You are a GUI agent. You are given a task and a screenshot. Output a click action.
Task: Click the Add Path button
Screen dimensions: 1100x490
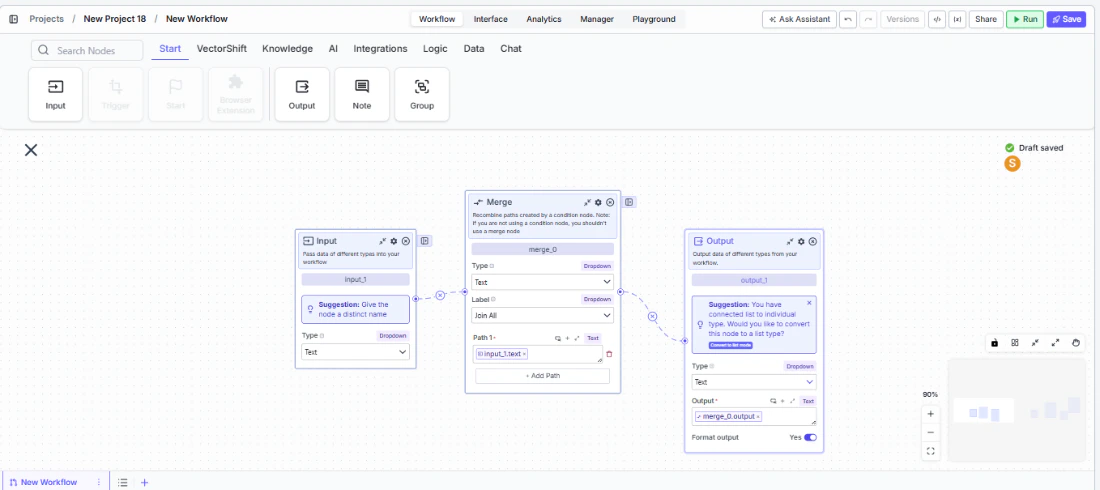542,376
